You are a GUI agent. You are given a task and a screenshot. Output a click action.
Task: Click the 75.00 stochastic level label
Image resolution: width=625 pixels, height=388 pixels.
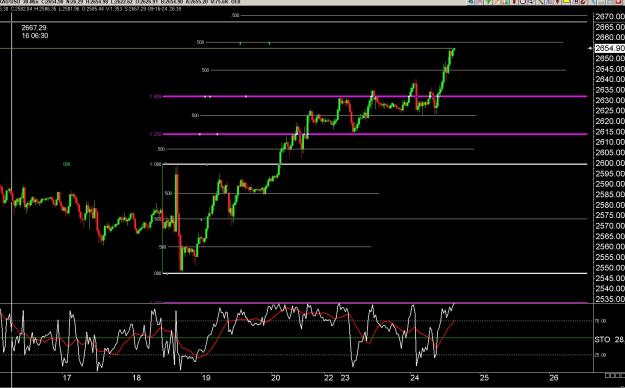coord(601,321)
